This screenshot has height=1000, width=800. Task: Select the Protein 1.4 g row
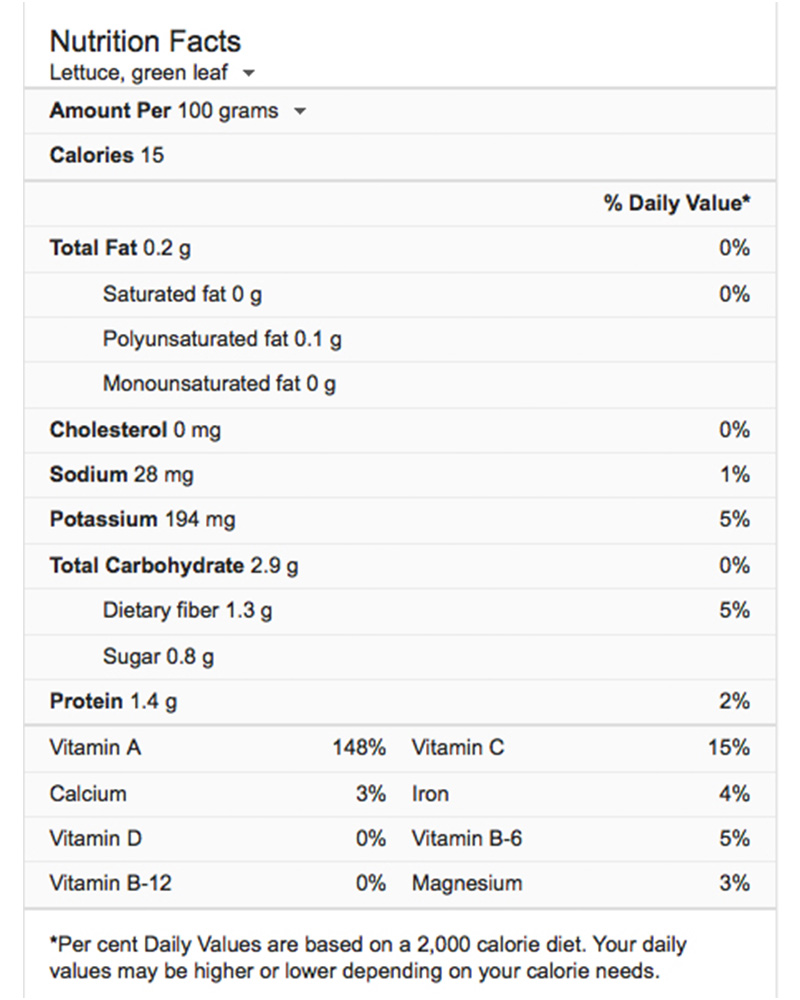[x=113, y=702]
